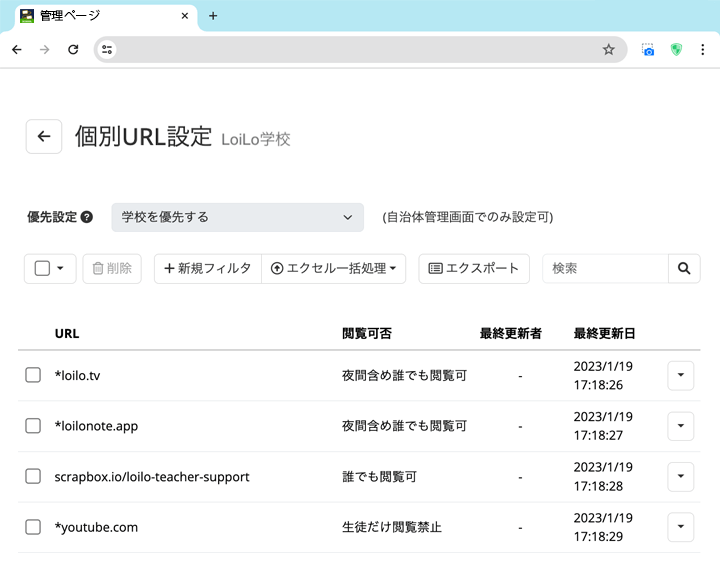
Task: Bookmark this page with the star icon
Action: click(608, 49)
